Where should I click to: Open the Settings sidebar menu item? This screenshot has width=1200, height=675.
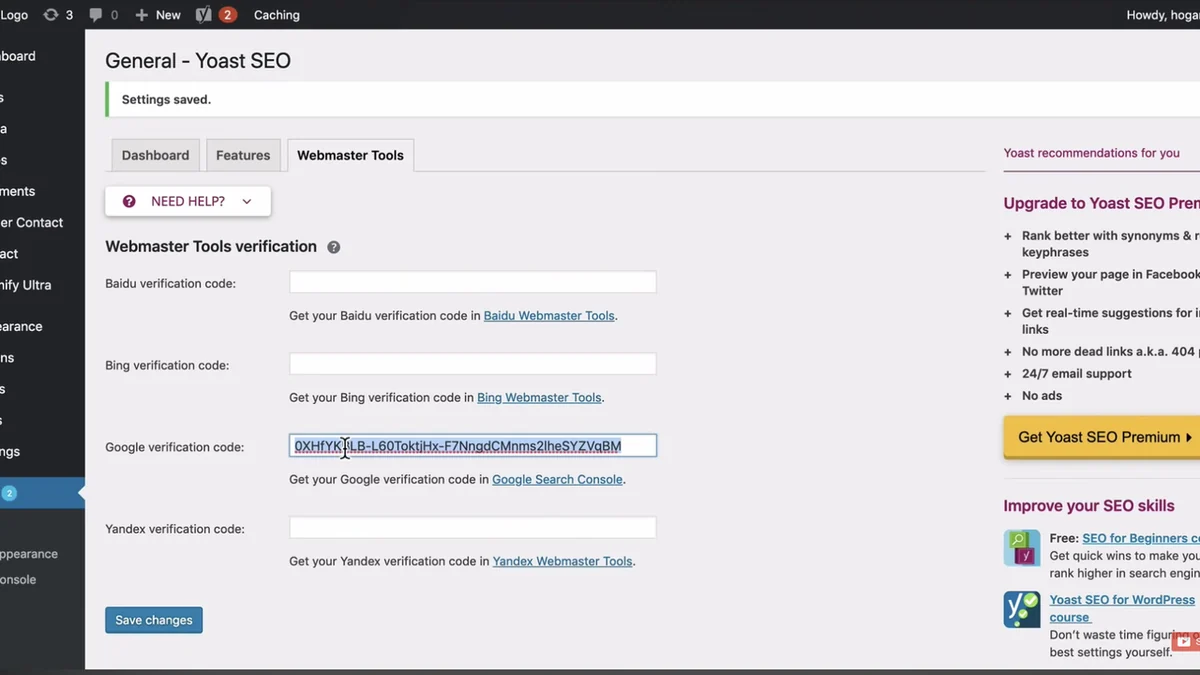[x=10, y=451]
